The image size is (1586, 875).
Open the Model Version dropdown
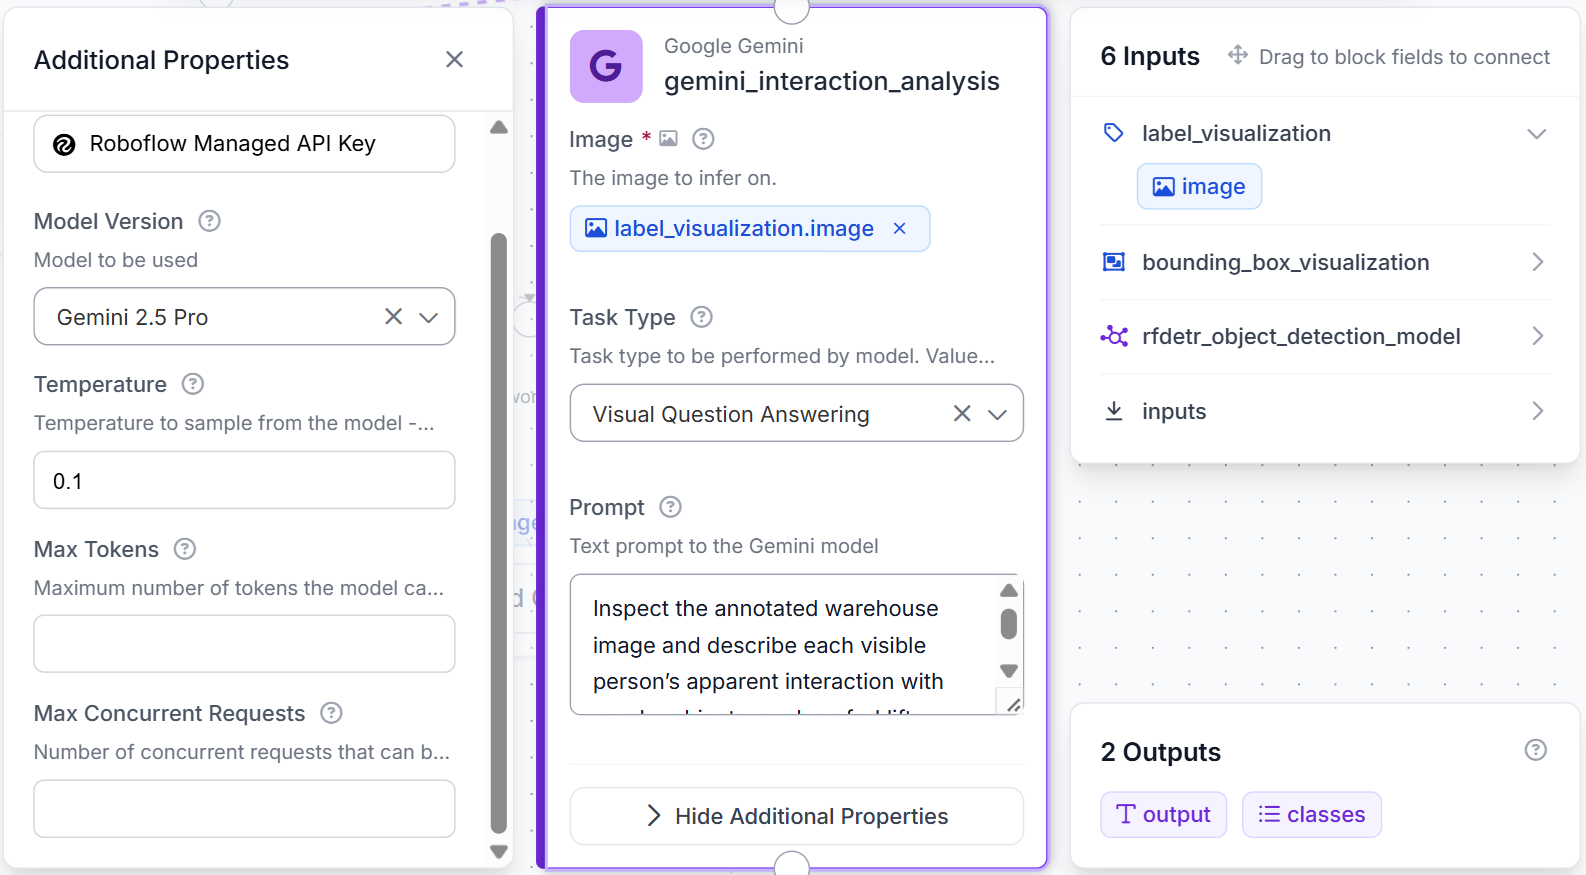[x=429, y=317]
